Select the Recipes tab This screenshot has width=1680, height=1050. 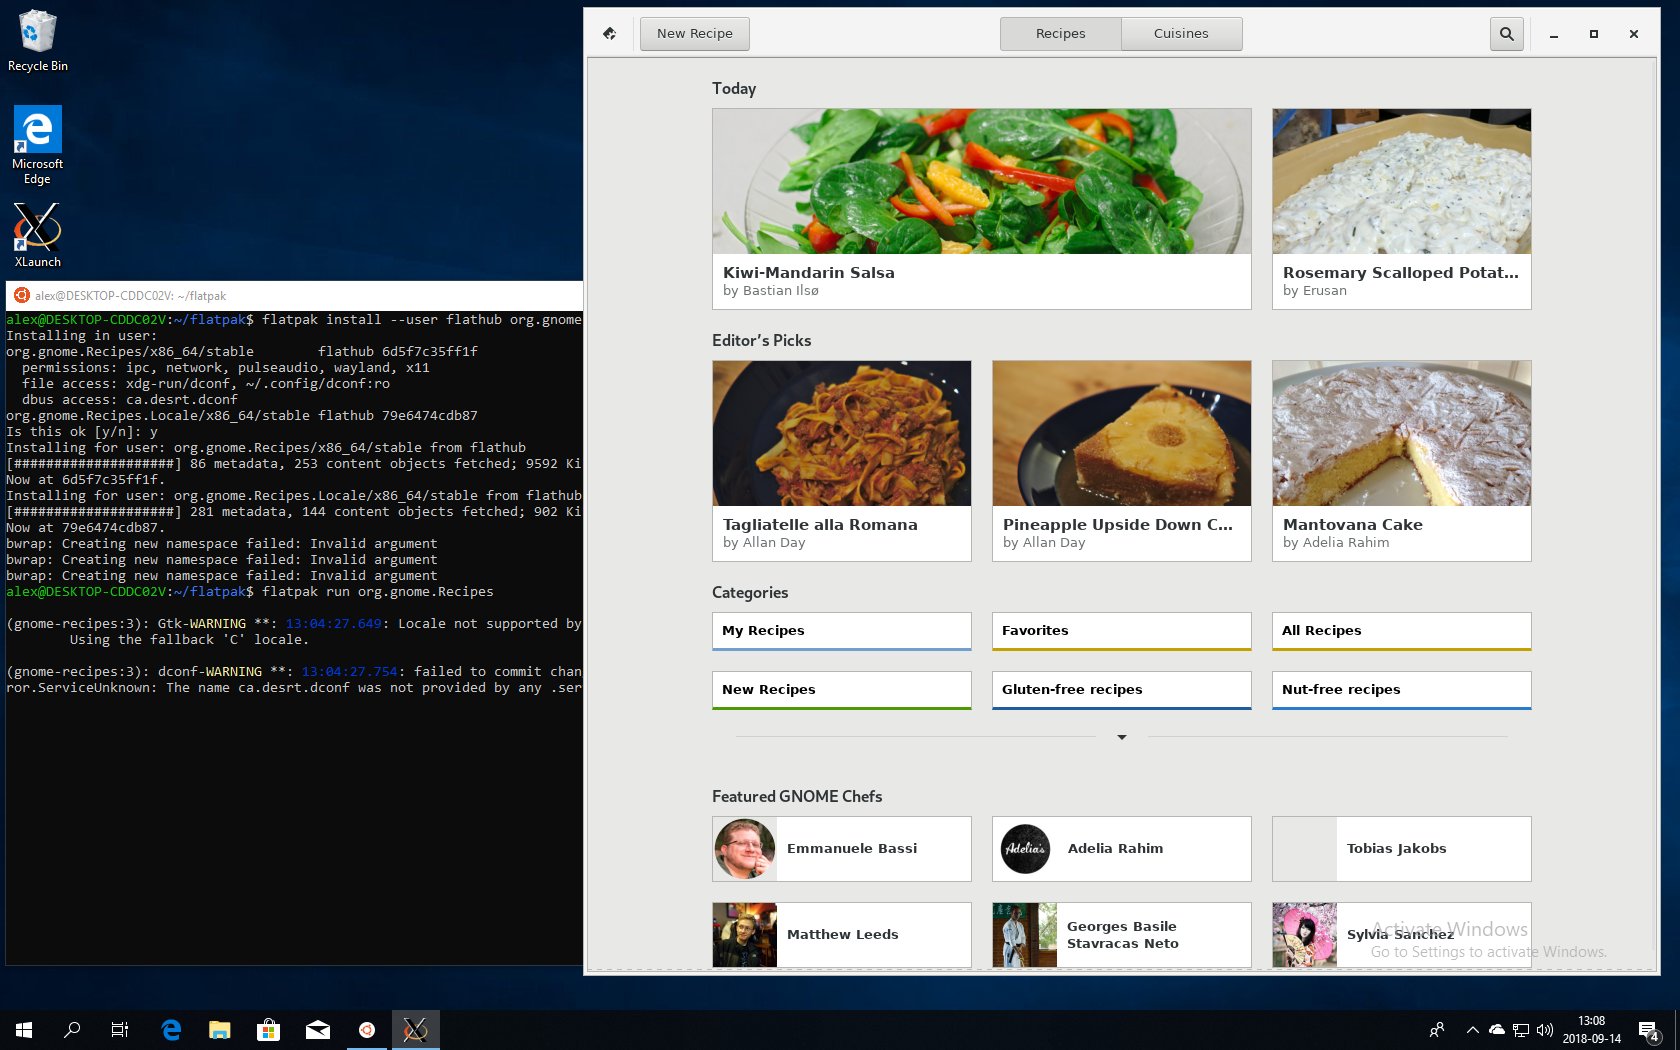pyautogui.click(x=1060, y=33)
